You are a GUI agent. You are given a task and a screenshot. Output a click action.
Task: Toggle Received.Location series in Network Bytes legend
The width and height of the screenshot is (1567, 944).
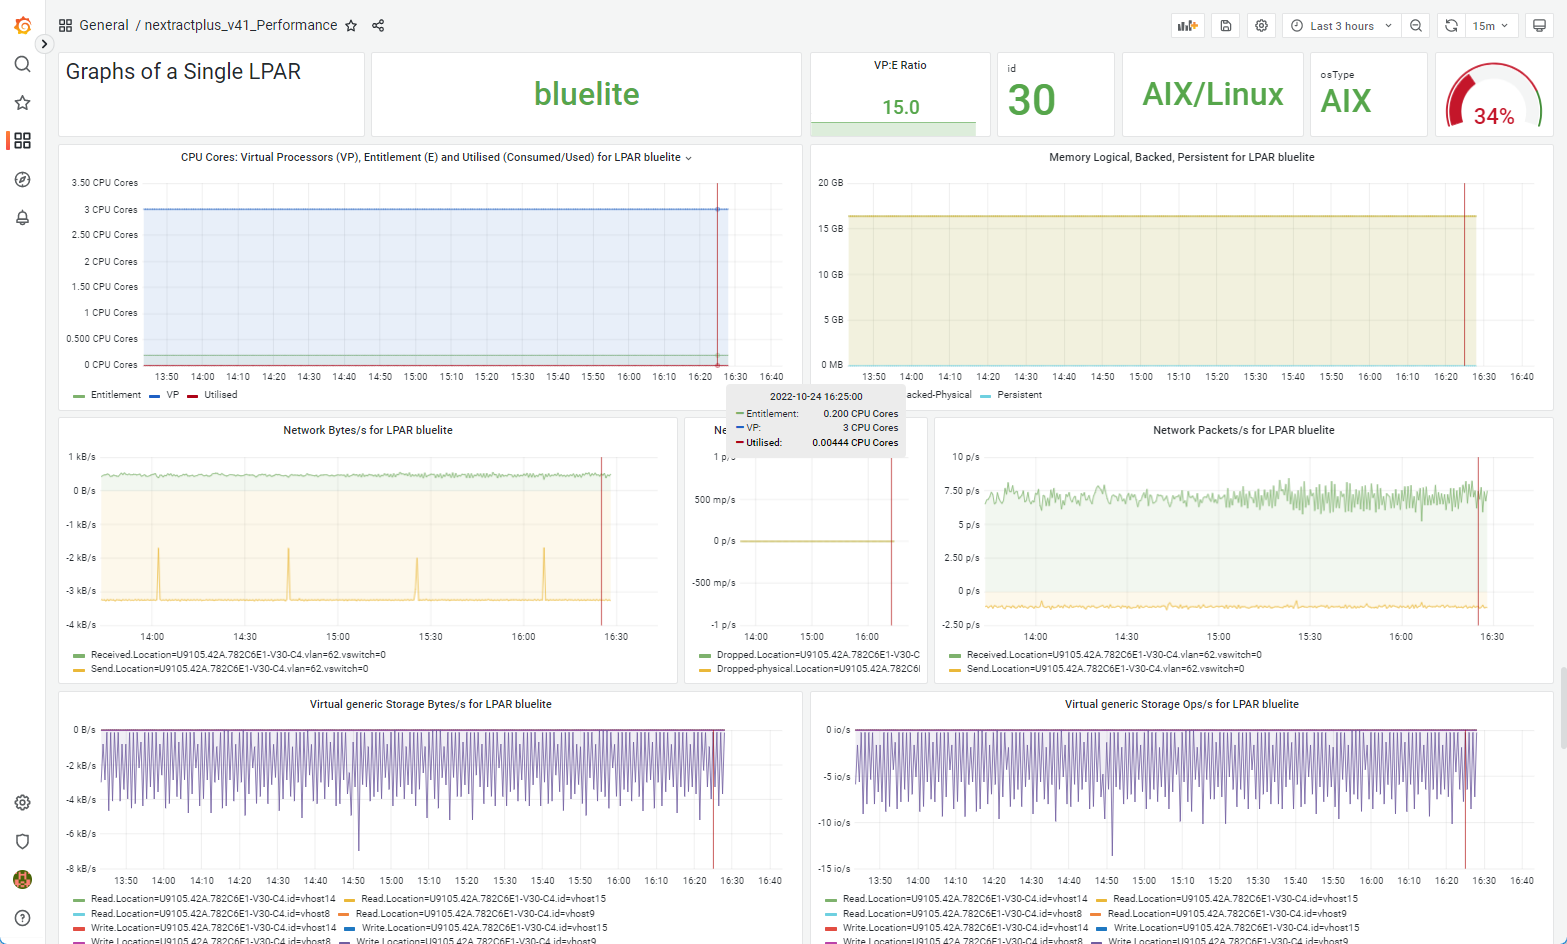(x=238, y=655)
